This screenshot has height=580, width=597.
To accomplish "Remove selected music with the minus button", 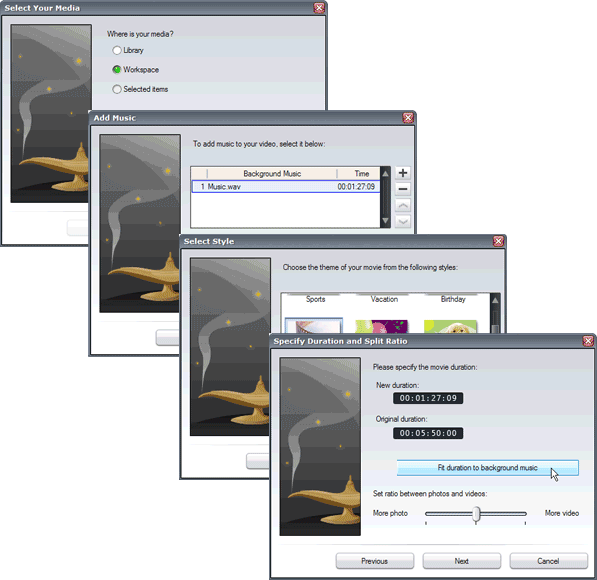I will (x=402, y=189).
